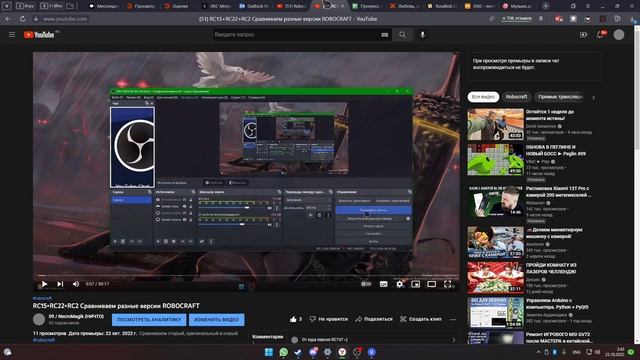Click the www.youtube.com address field
The image size is (640, 360).
coord(65,19)
